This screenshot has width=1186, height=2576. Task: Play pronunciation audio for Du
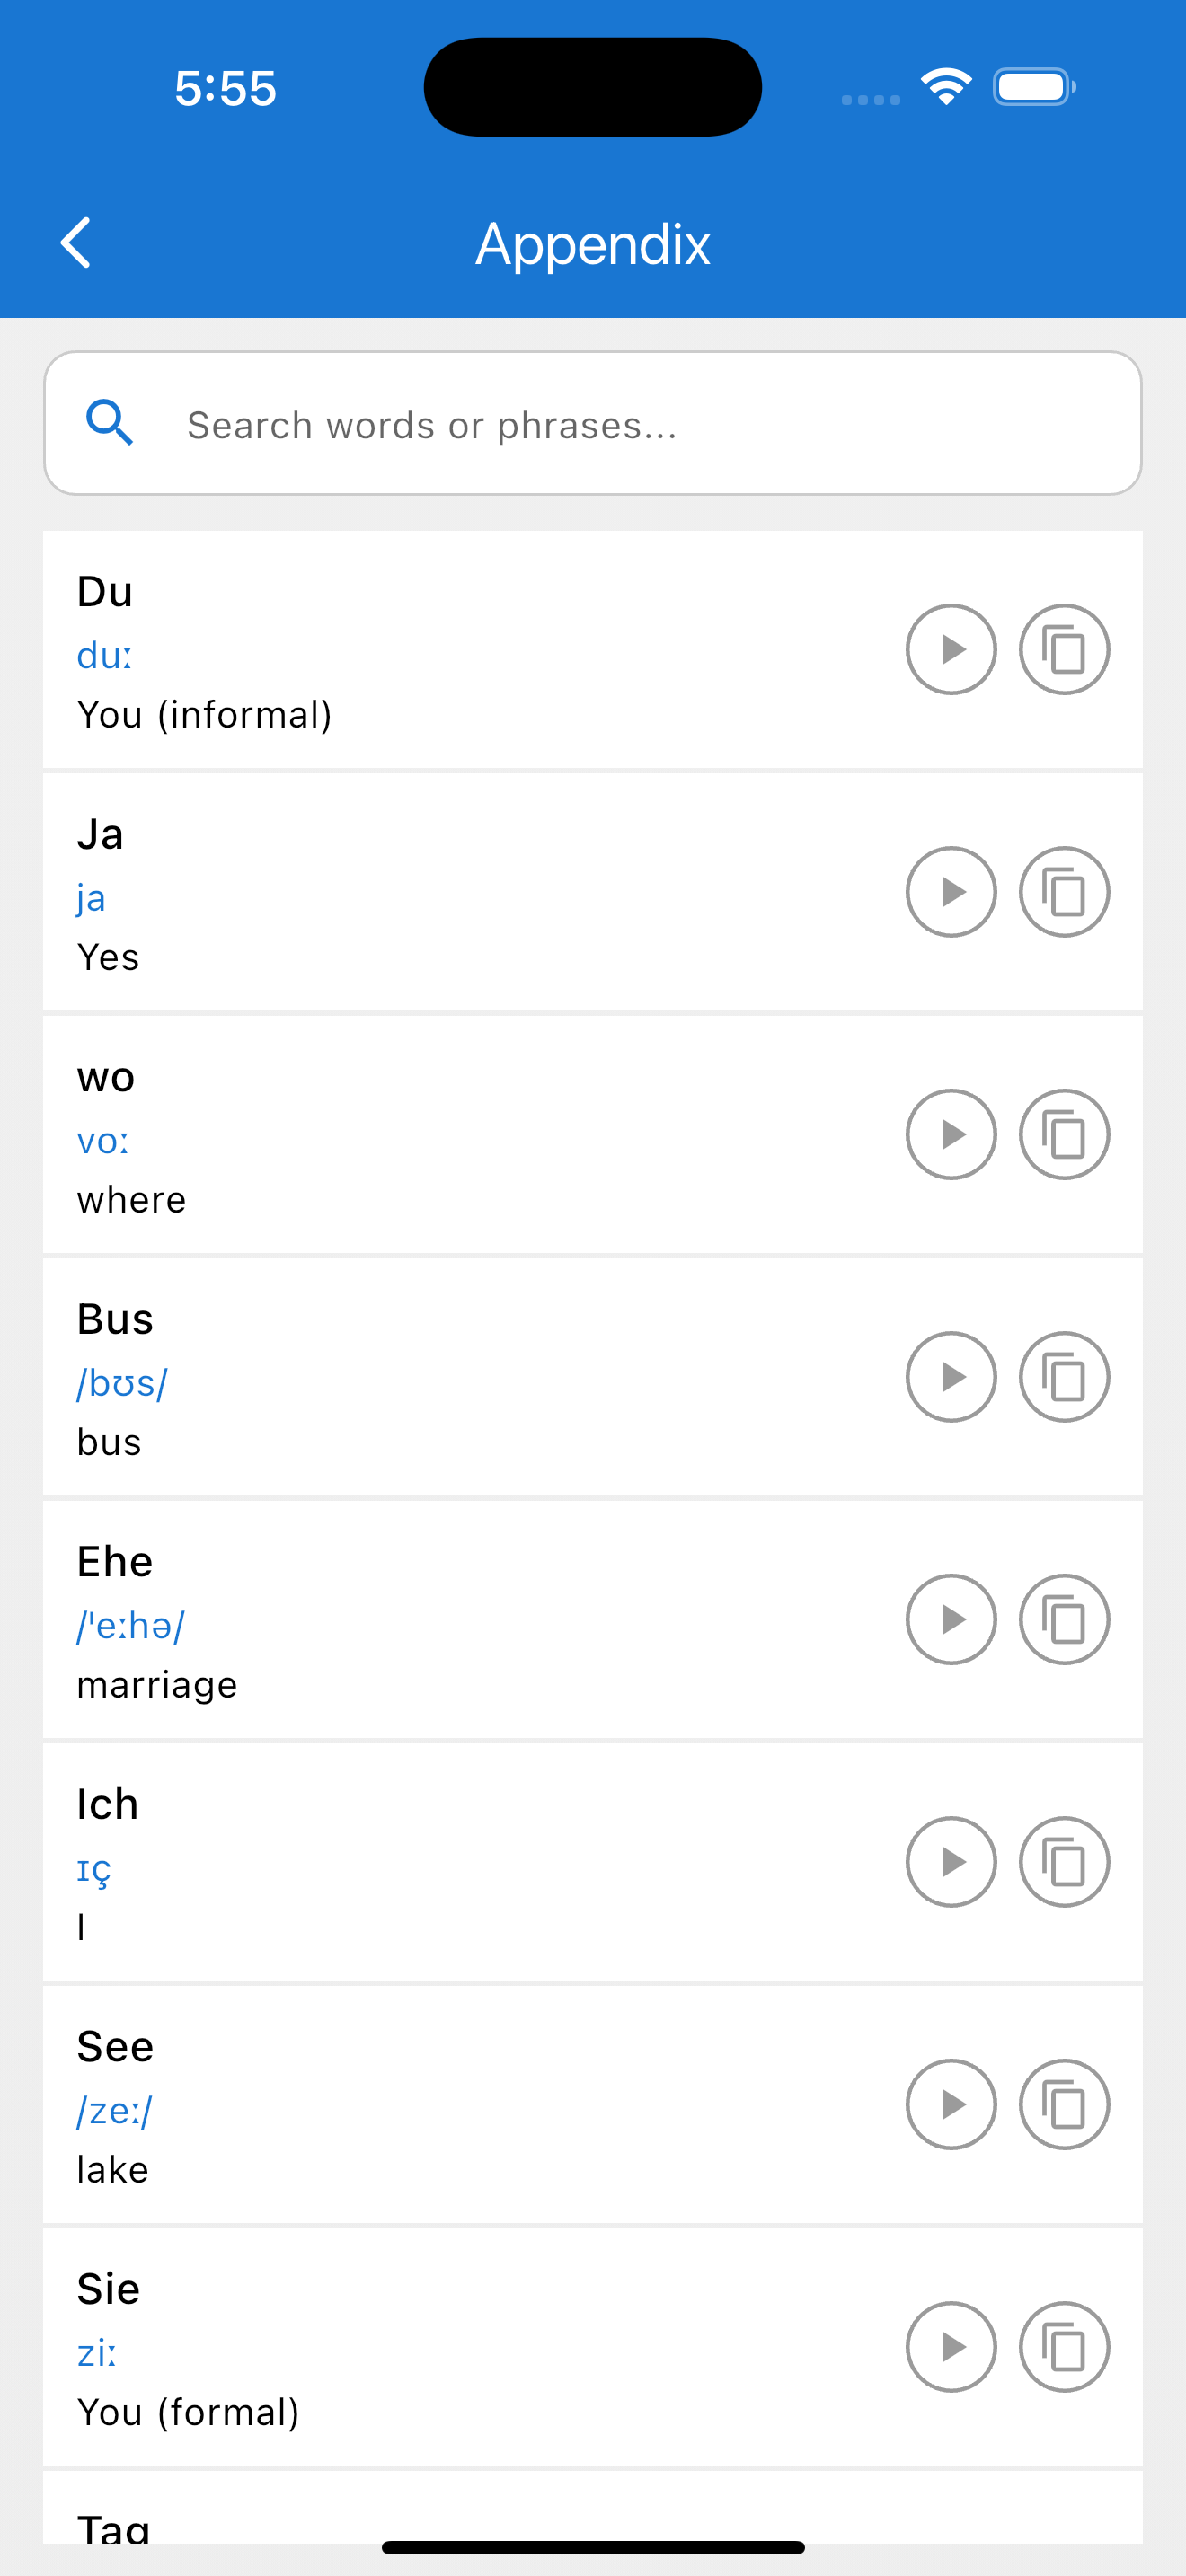(951, 649)
